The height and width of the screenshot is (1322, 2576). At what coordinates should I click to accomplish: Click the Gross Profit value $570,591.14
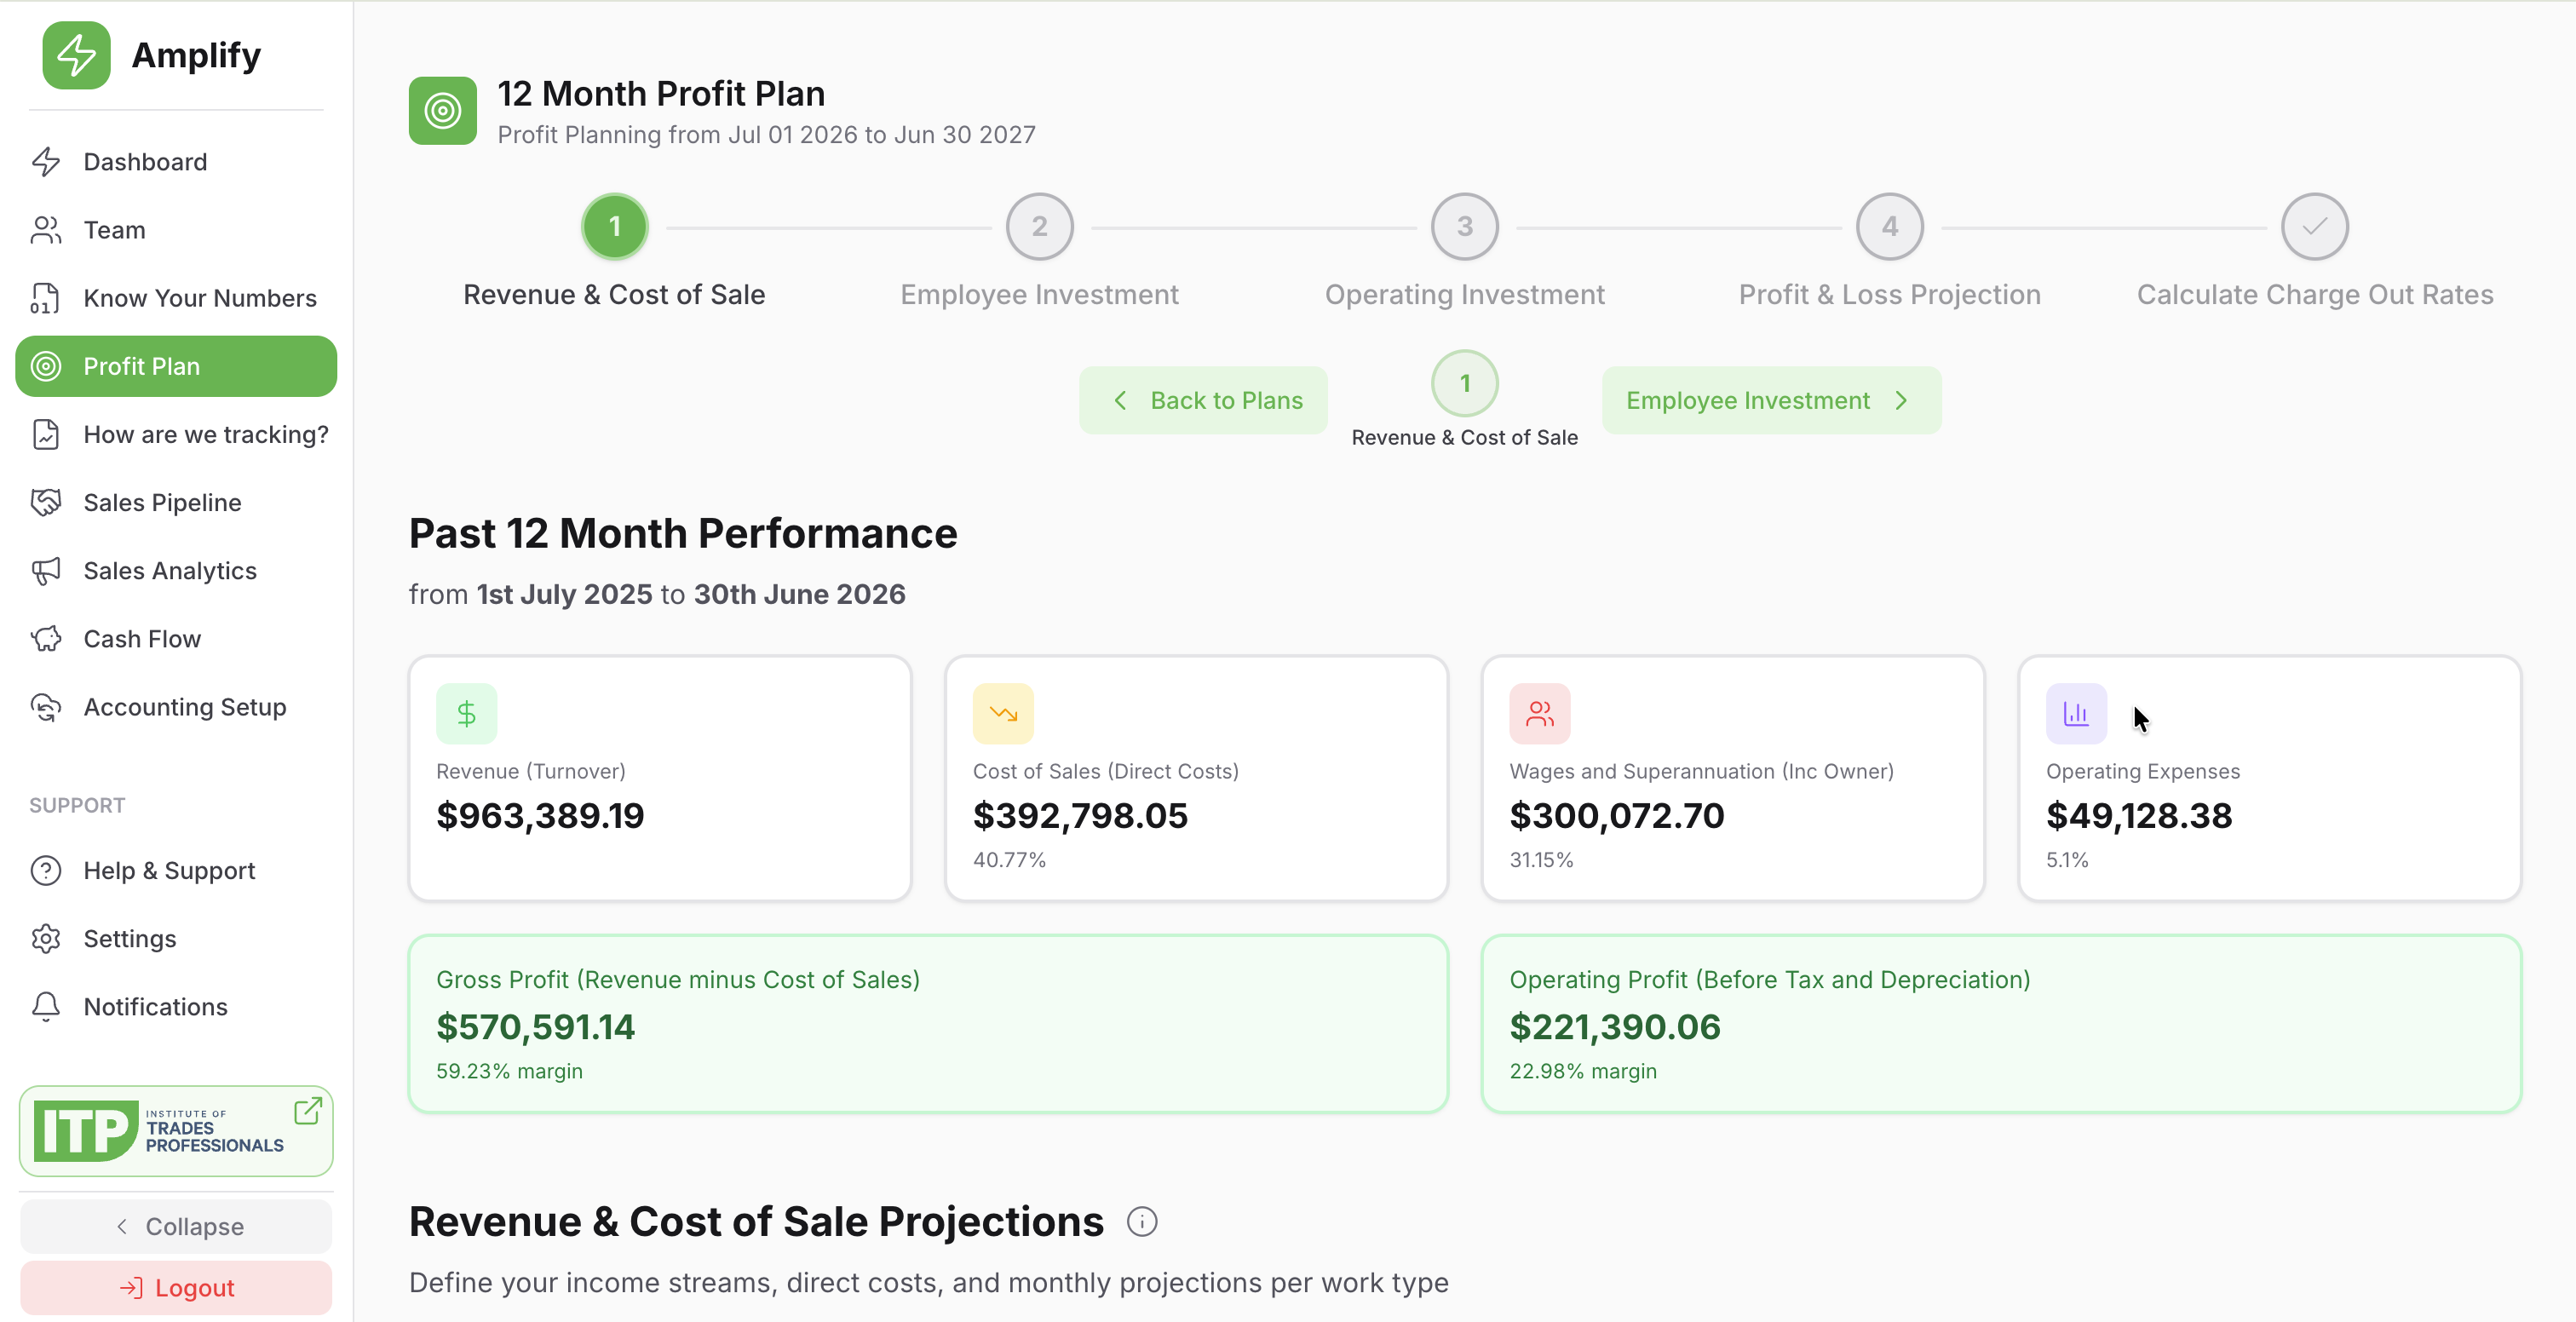pyautogui.click(x=535, y=1027)
